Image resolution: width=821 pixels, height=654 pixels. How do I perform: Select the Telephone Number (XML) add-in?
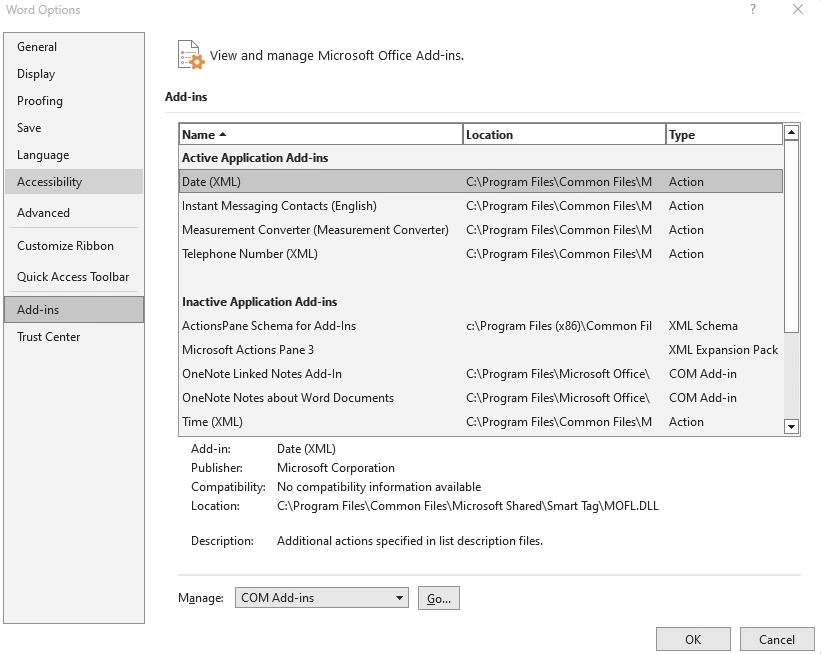click(x=300, y=253)
